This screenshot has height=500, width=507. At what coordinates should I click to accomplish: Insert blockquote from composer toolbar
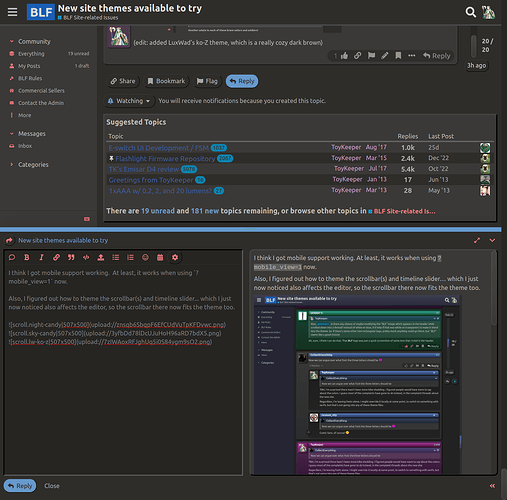(71, 257)
